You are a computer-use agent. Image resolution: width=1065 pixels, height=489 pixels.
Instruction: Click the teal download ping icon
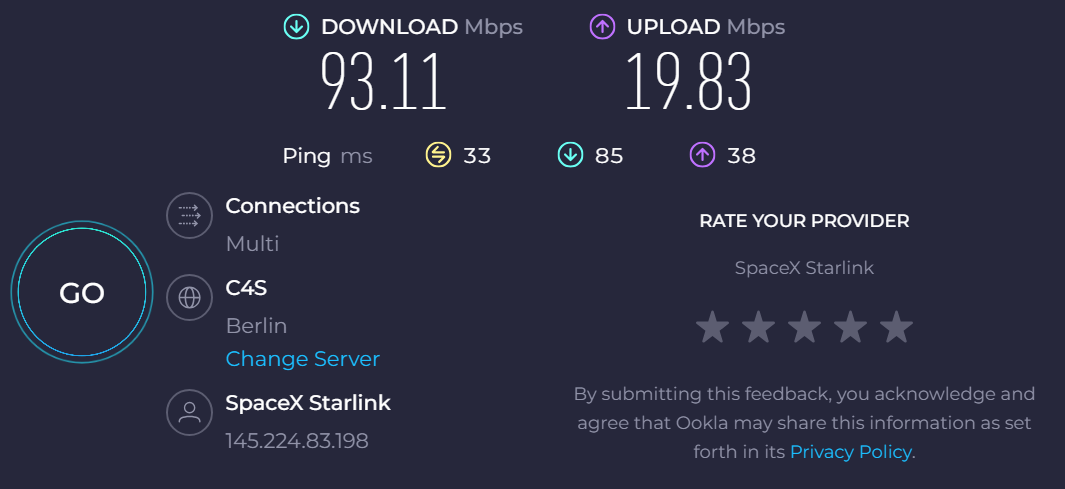click(570, 155)
